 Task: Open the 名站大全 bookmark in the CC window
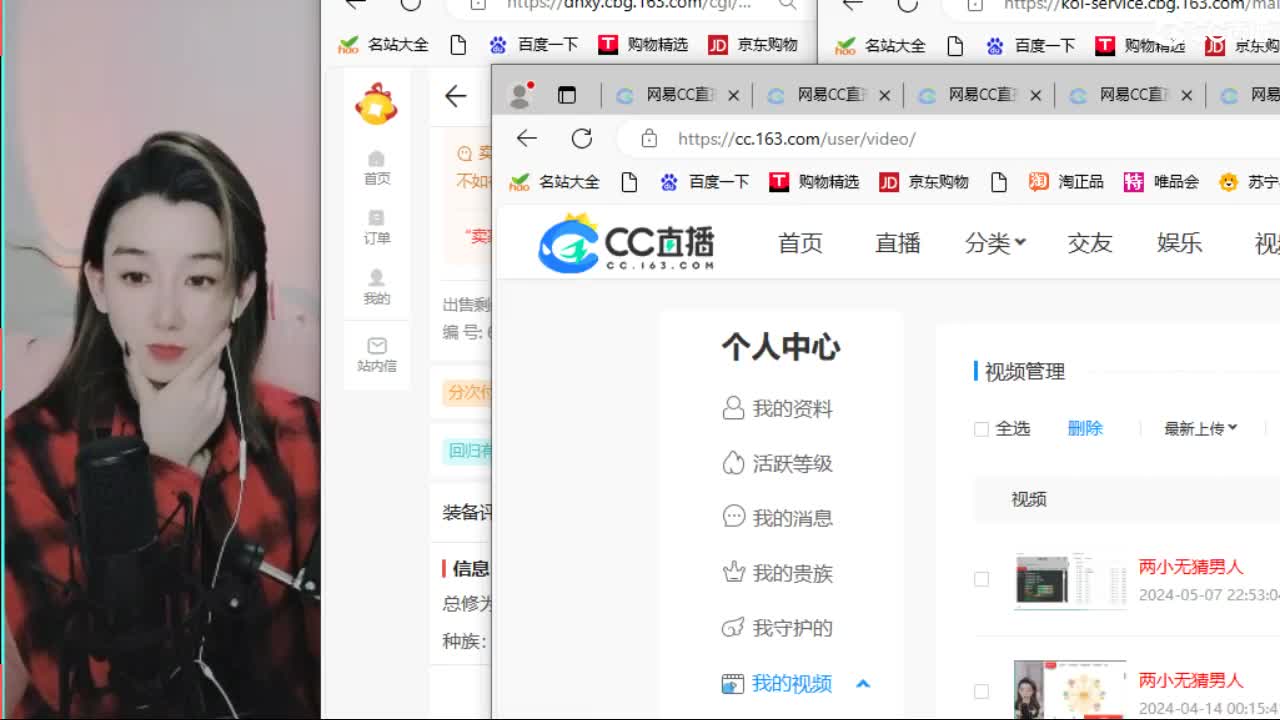click(x=555, y=181)
